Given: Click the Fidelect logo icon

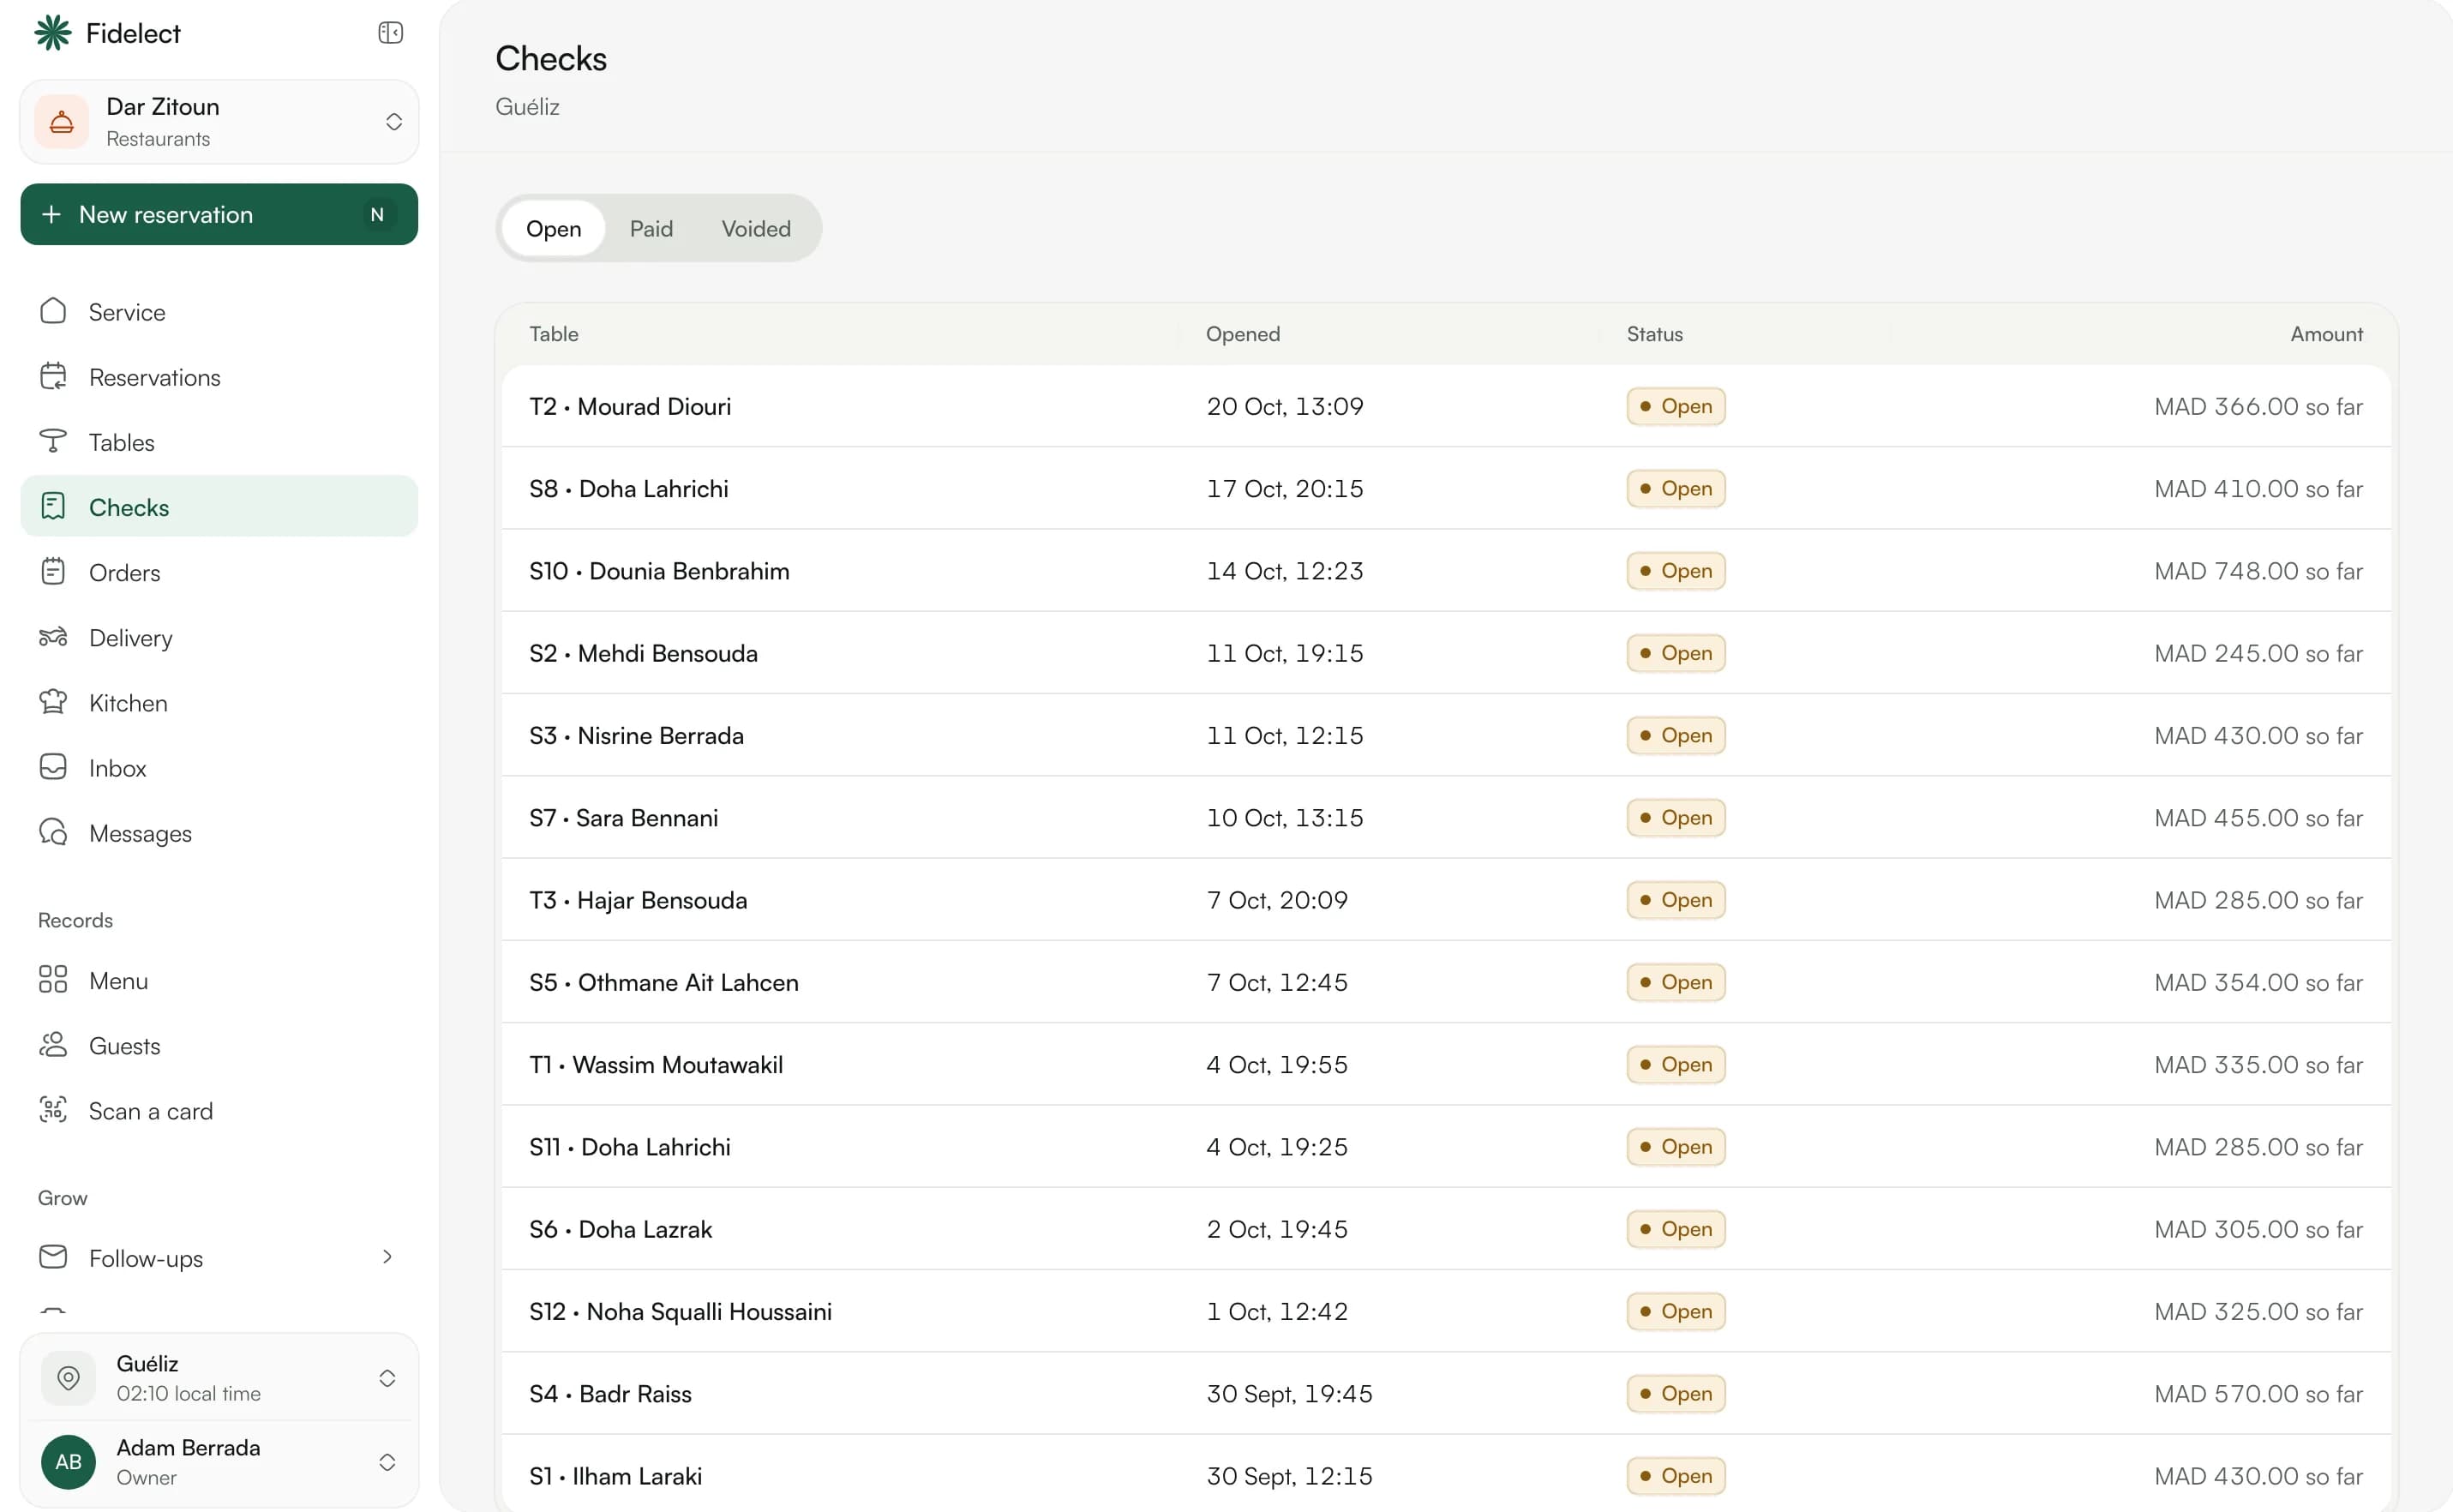Looking at the screenshot, I should (x=53, y=33).
